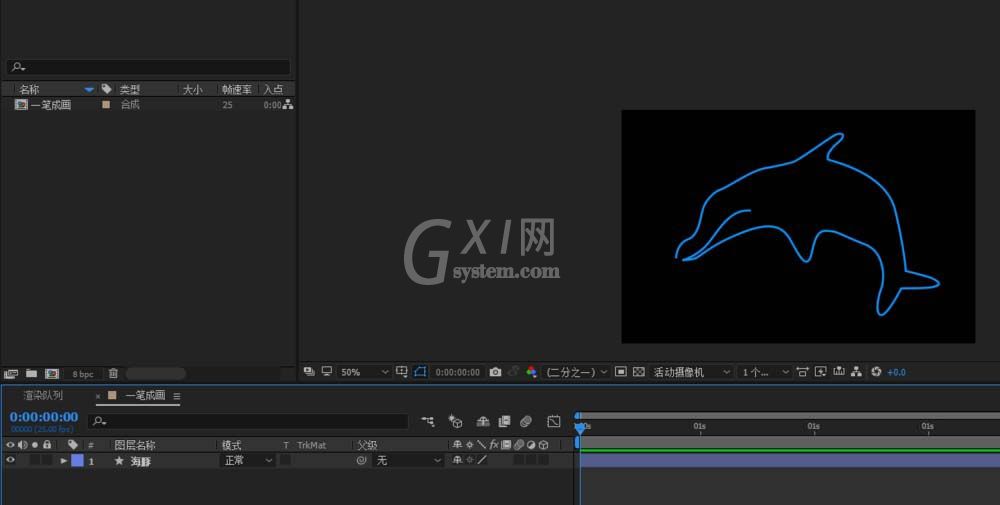Open the Graph Editor icon in timeline
1000x505 pixels.
click(x=554, y=421)
